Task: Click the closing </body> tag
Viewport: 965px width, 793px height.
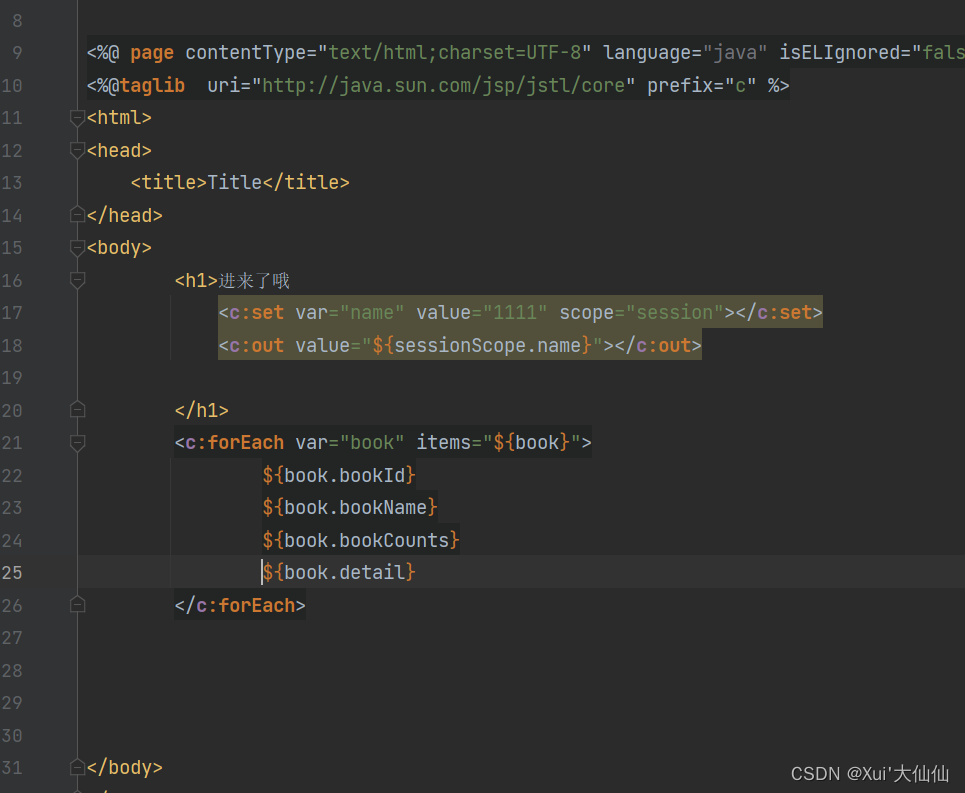Action: coord(125,767)
